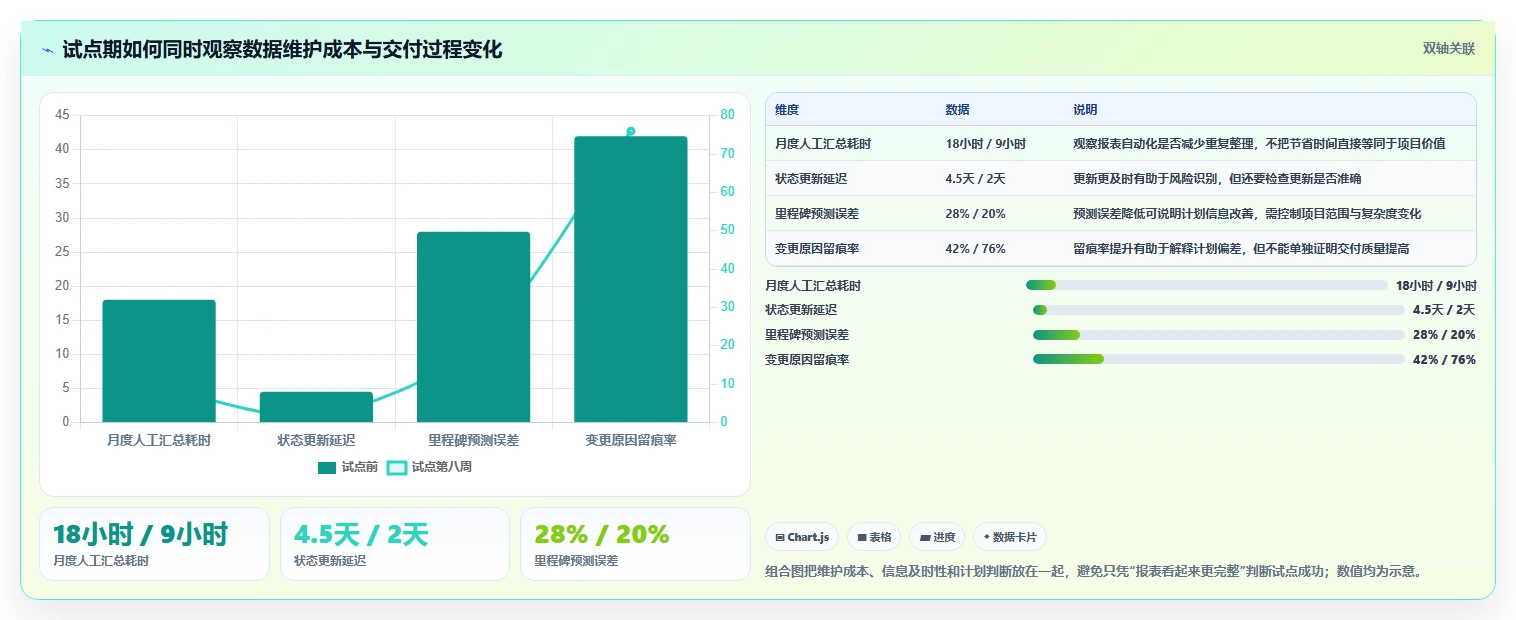Click table row label 状态更新延迟
The image size is (1516, 620).
(x=811, y=179)
